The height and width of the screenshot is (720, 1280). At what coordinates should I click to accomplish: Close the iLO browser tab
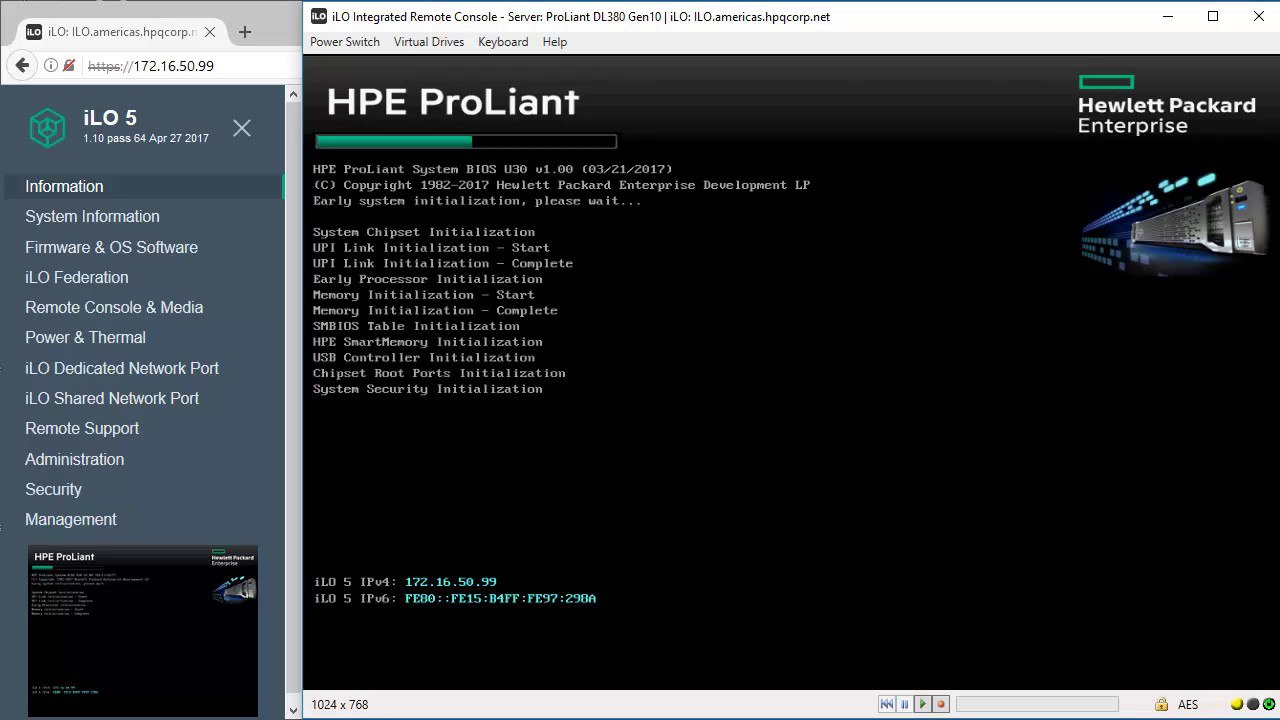tap(210, 32)
